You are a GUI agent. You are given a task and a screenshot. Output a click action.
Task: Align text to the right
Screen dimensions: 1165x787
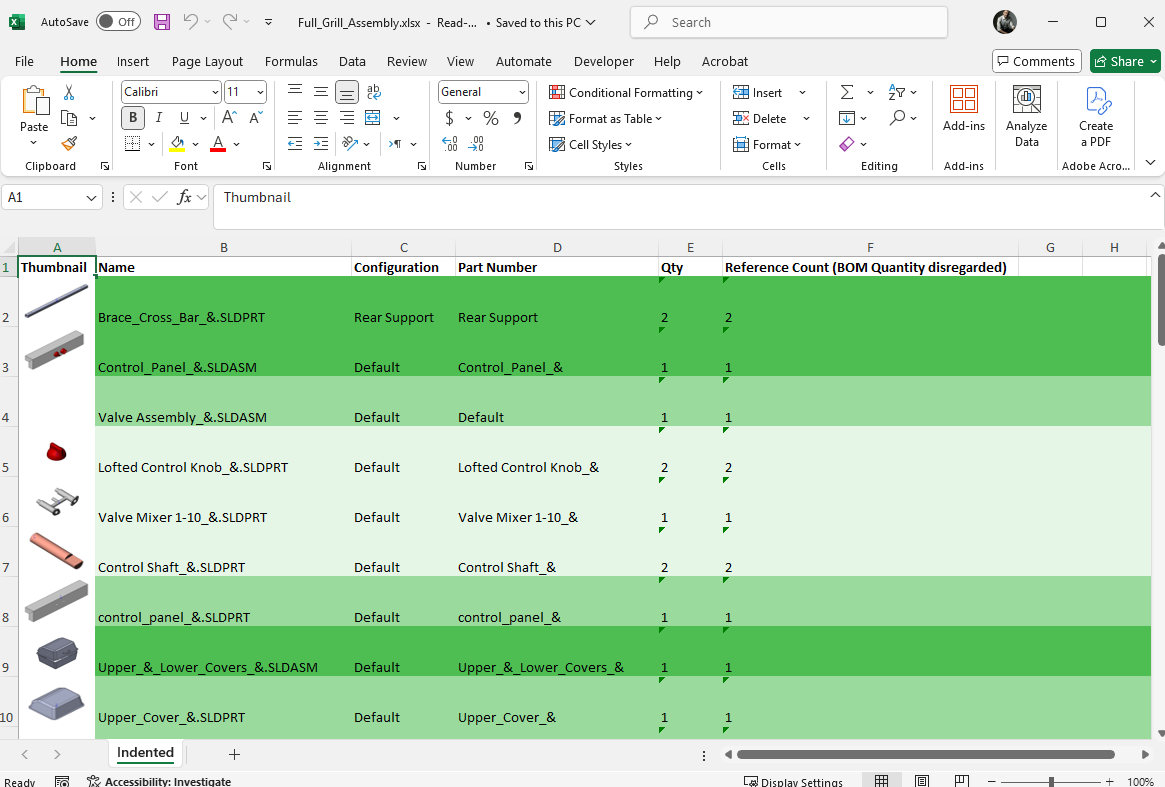click(x=347, y=117)
